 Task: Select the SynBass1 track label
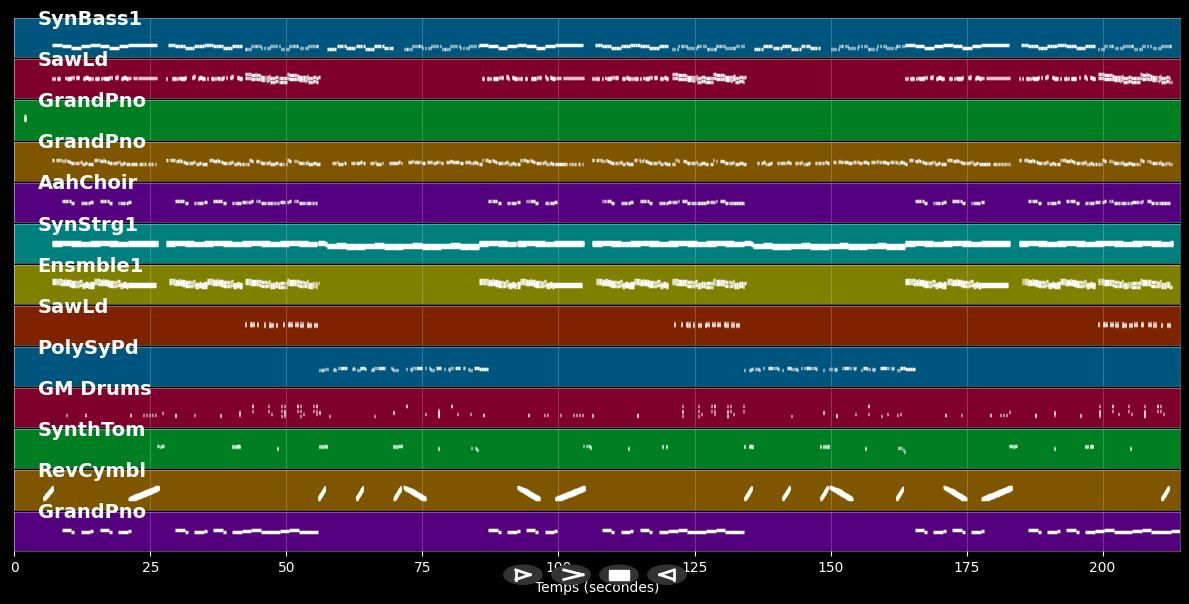point(90,19)
